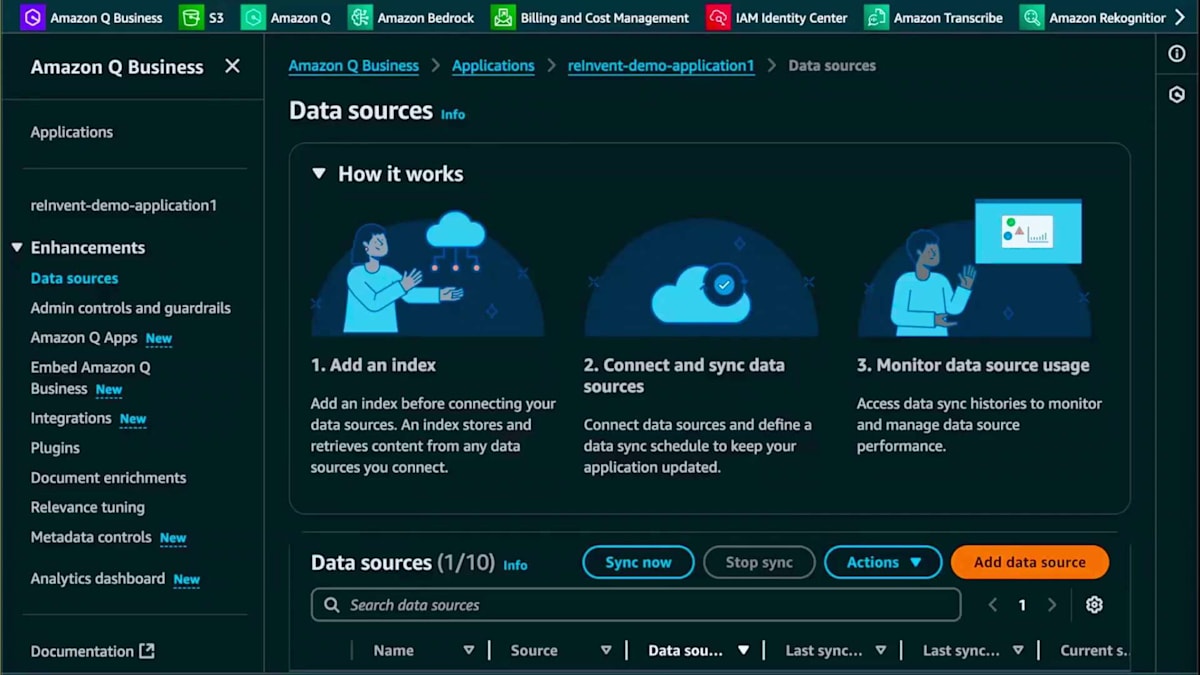This screenshot has width=1200, height=675.
Task: Open Info link beside Data sources heading
Action: coord(453,114)
